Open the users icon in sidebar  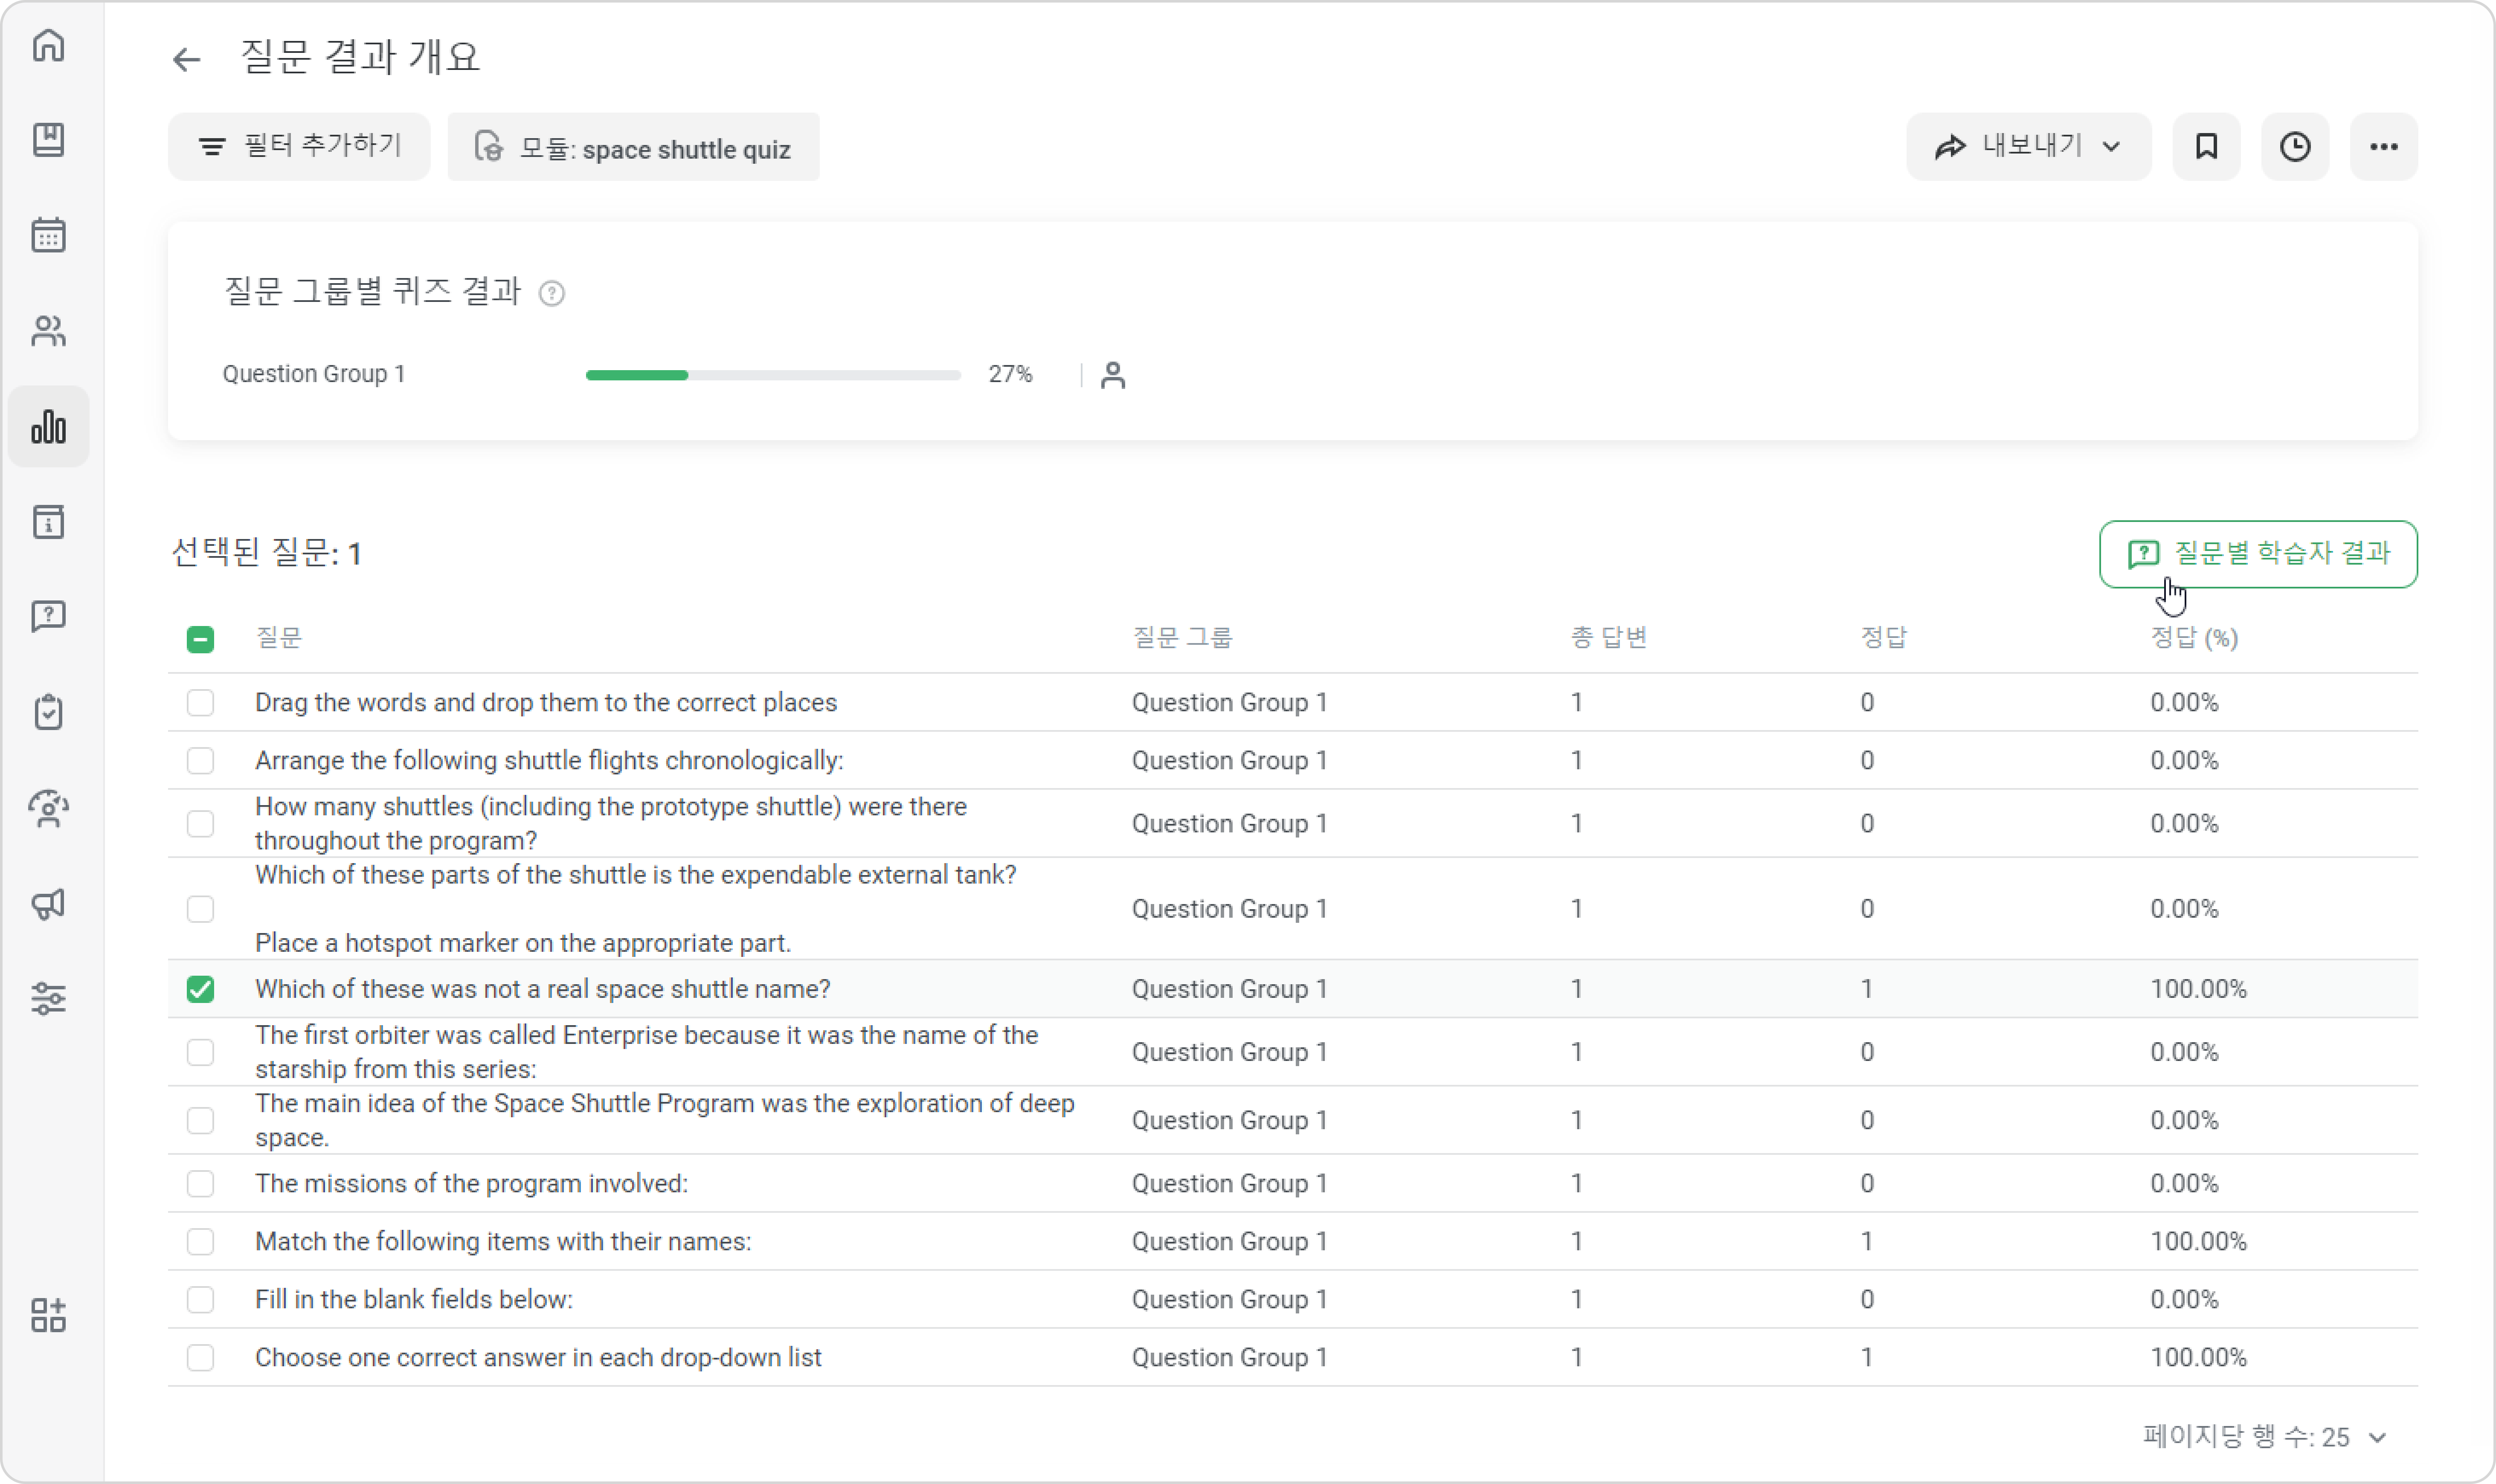click(x=48, y=331)
